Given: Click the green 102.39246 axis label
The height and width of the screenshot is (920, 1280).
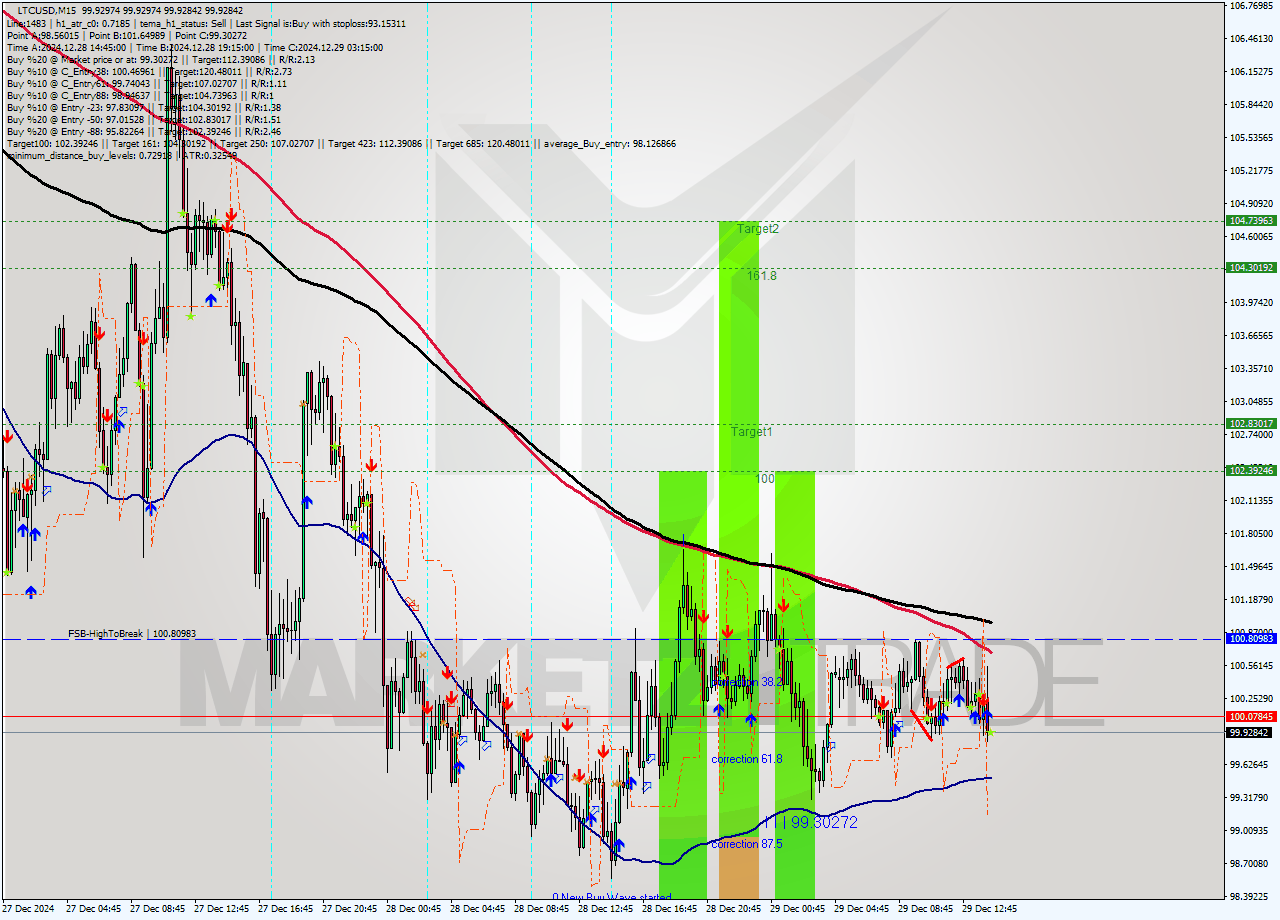Looking at the screenshot, I should (x=1250, y=470).
